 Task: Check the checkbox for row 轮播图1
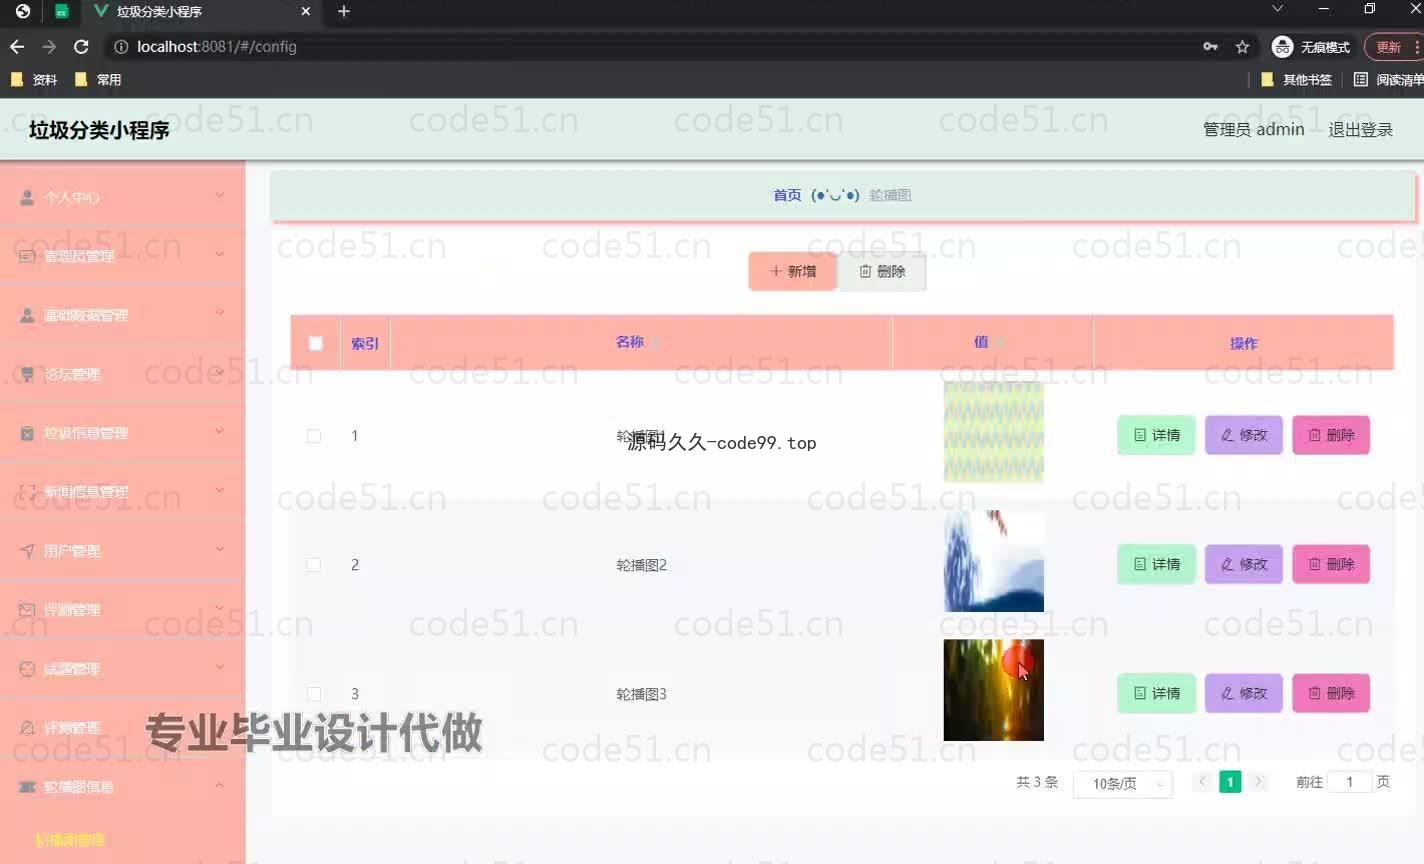tap(314, 436)
